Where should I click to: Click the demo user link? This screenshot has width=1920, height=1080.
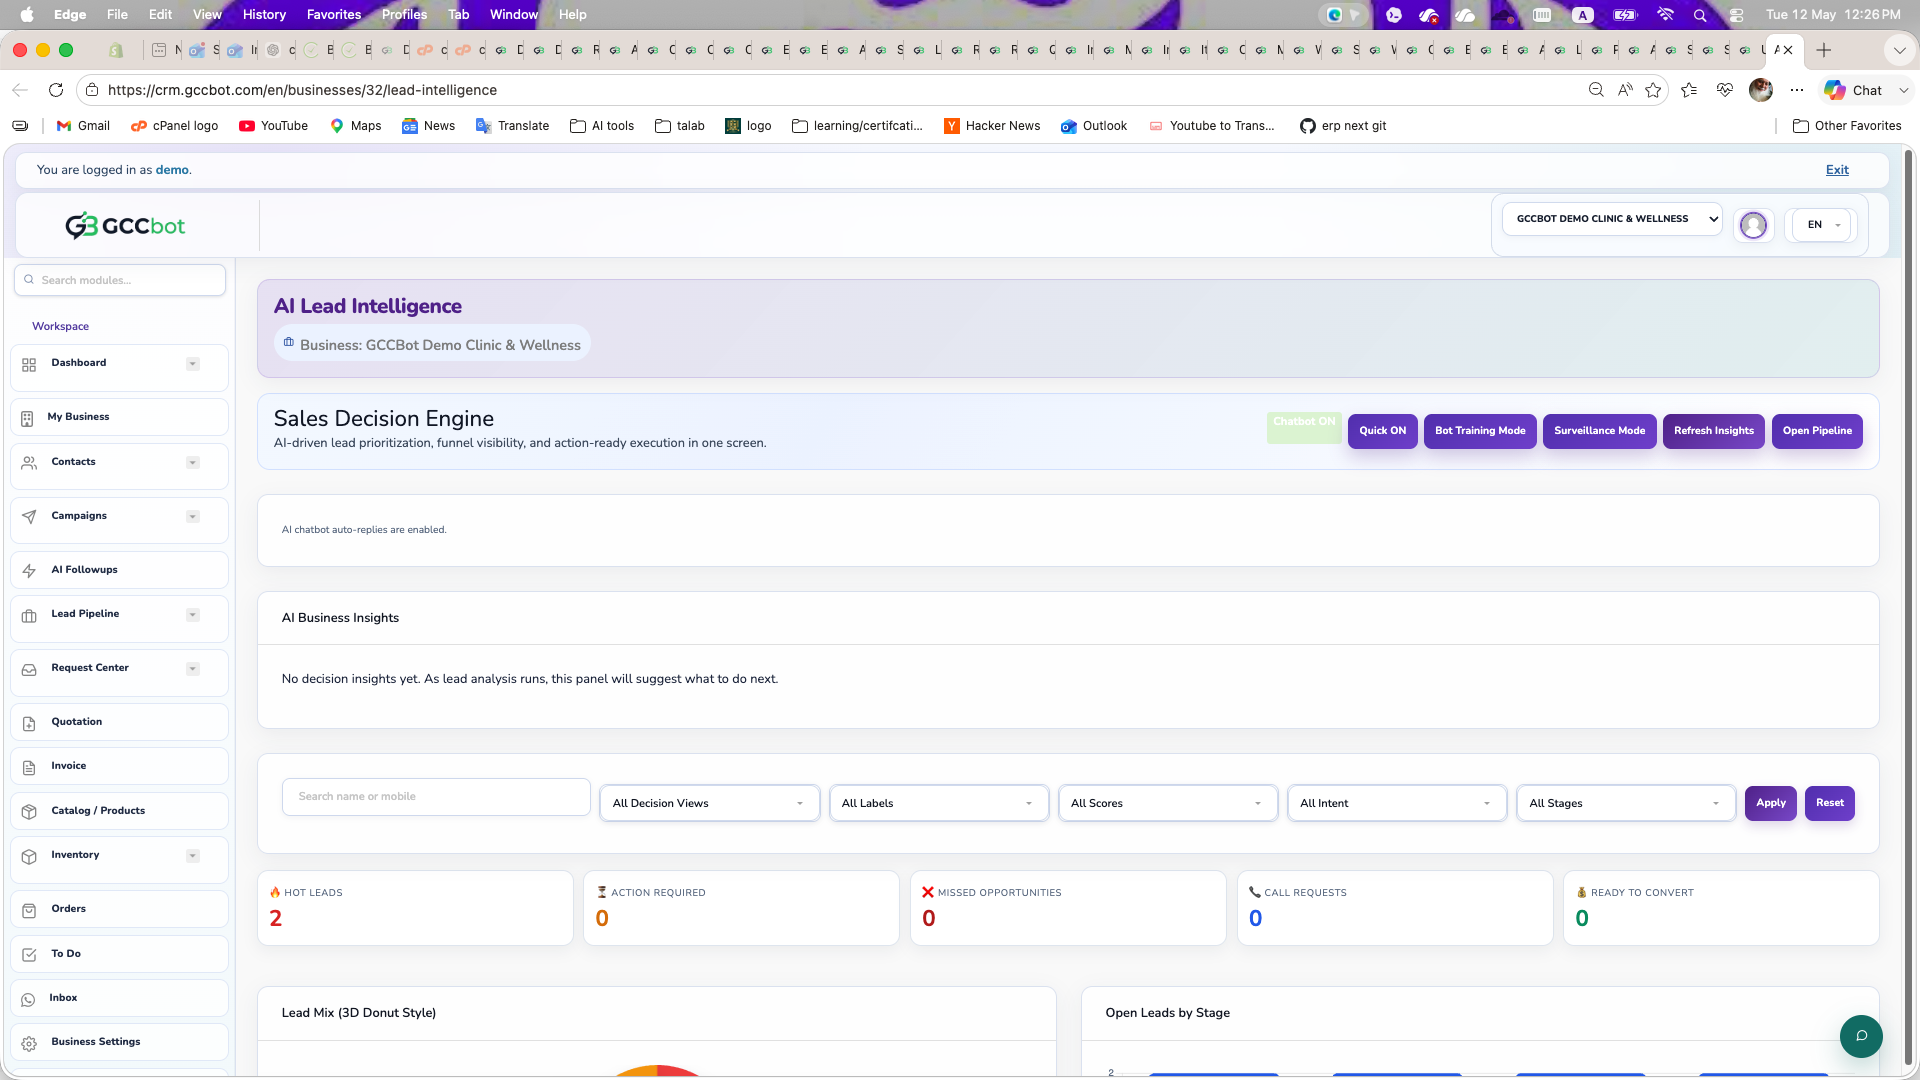point(172,170)
